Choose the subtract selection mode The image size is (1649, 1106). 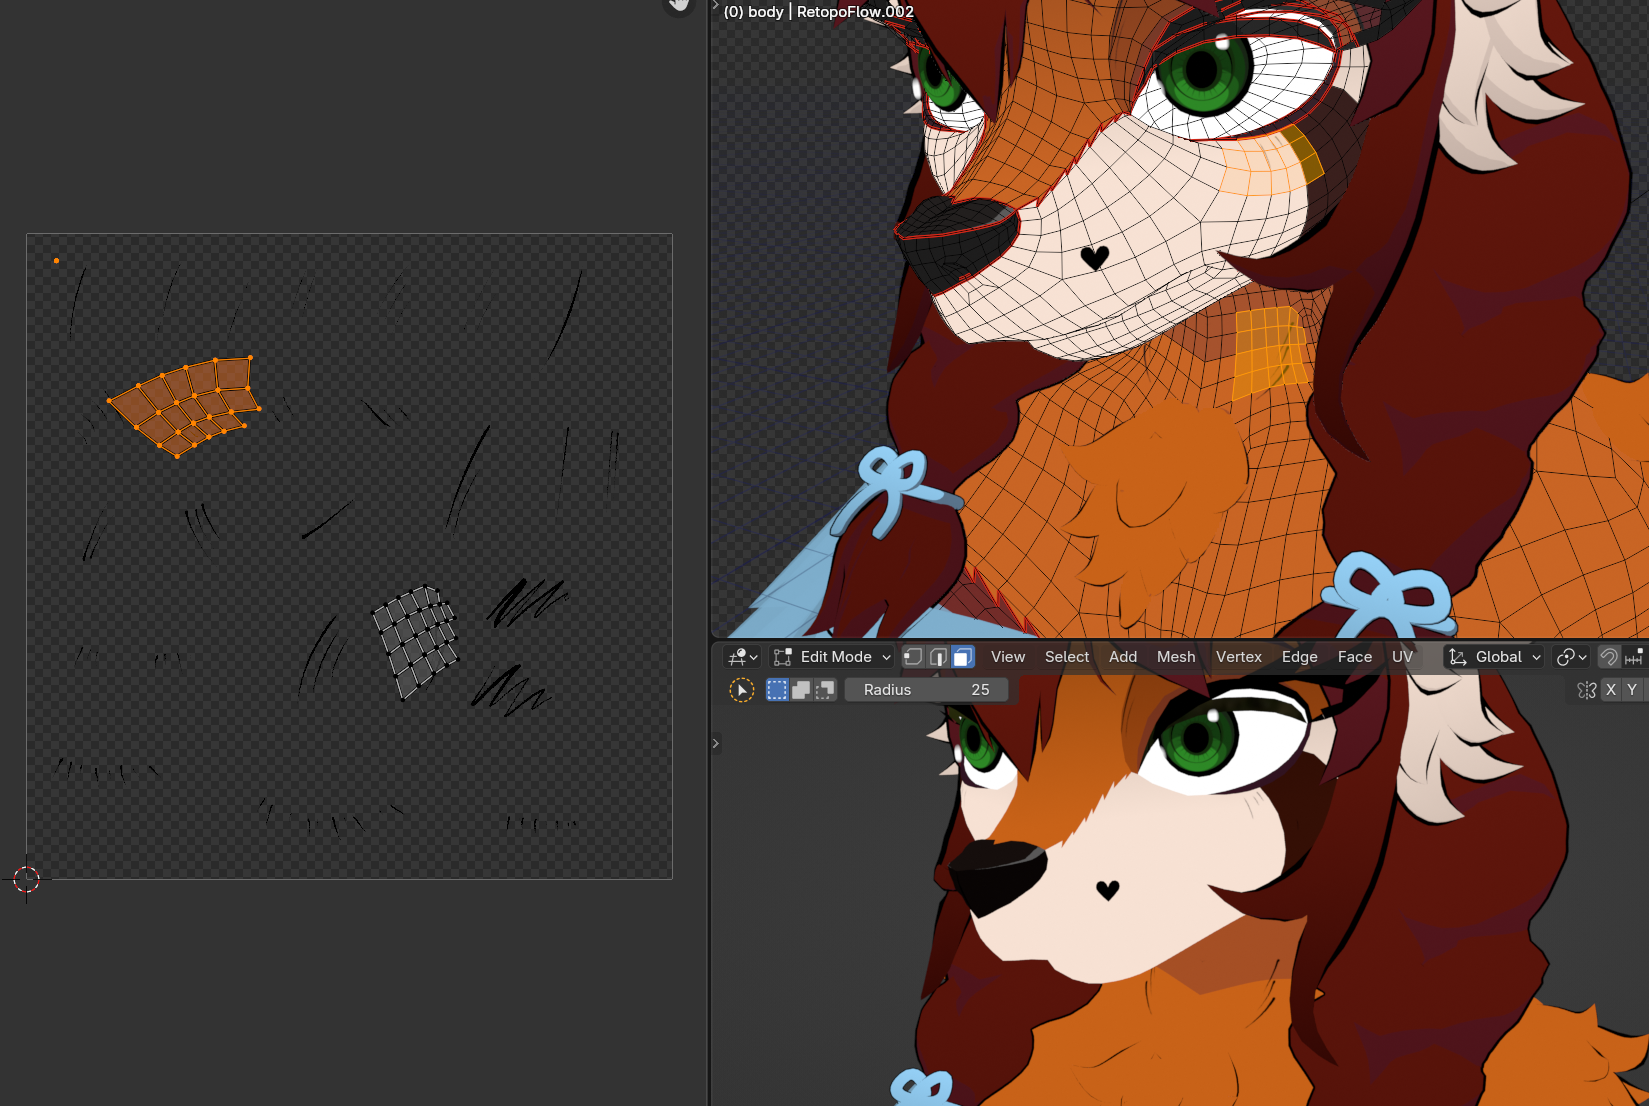click(825, 690)
